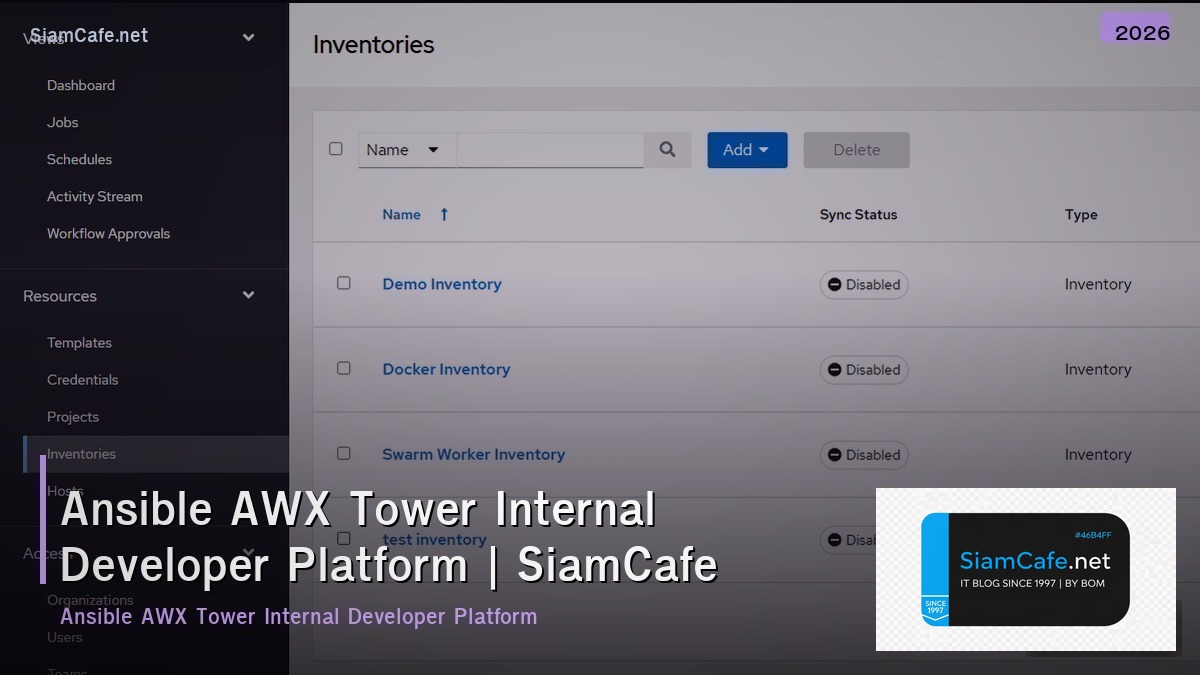Click the sort arrow beside the Name column
Image resolution: width=1200 pixels, height=675 pixels.
click(443, 214)
